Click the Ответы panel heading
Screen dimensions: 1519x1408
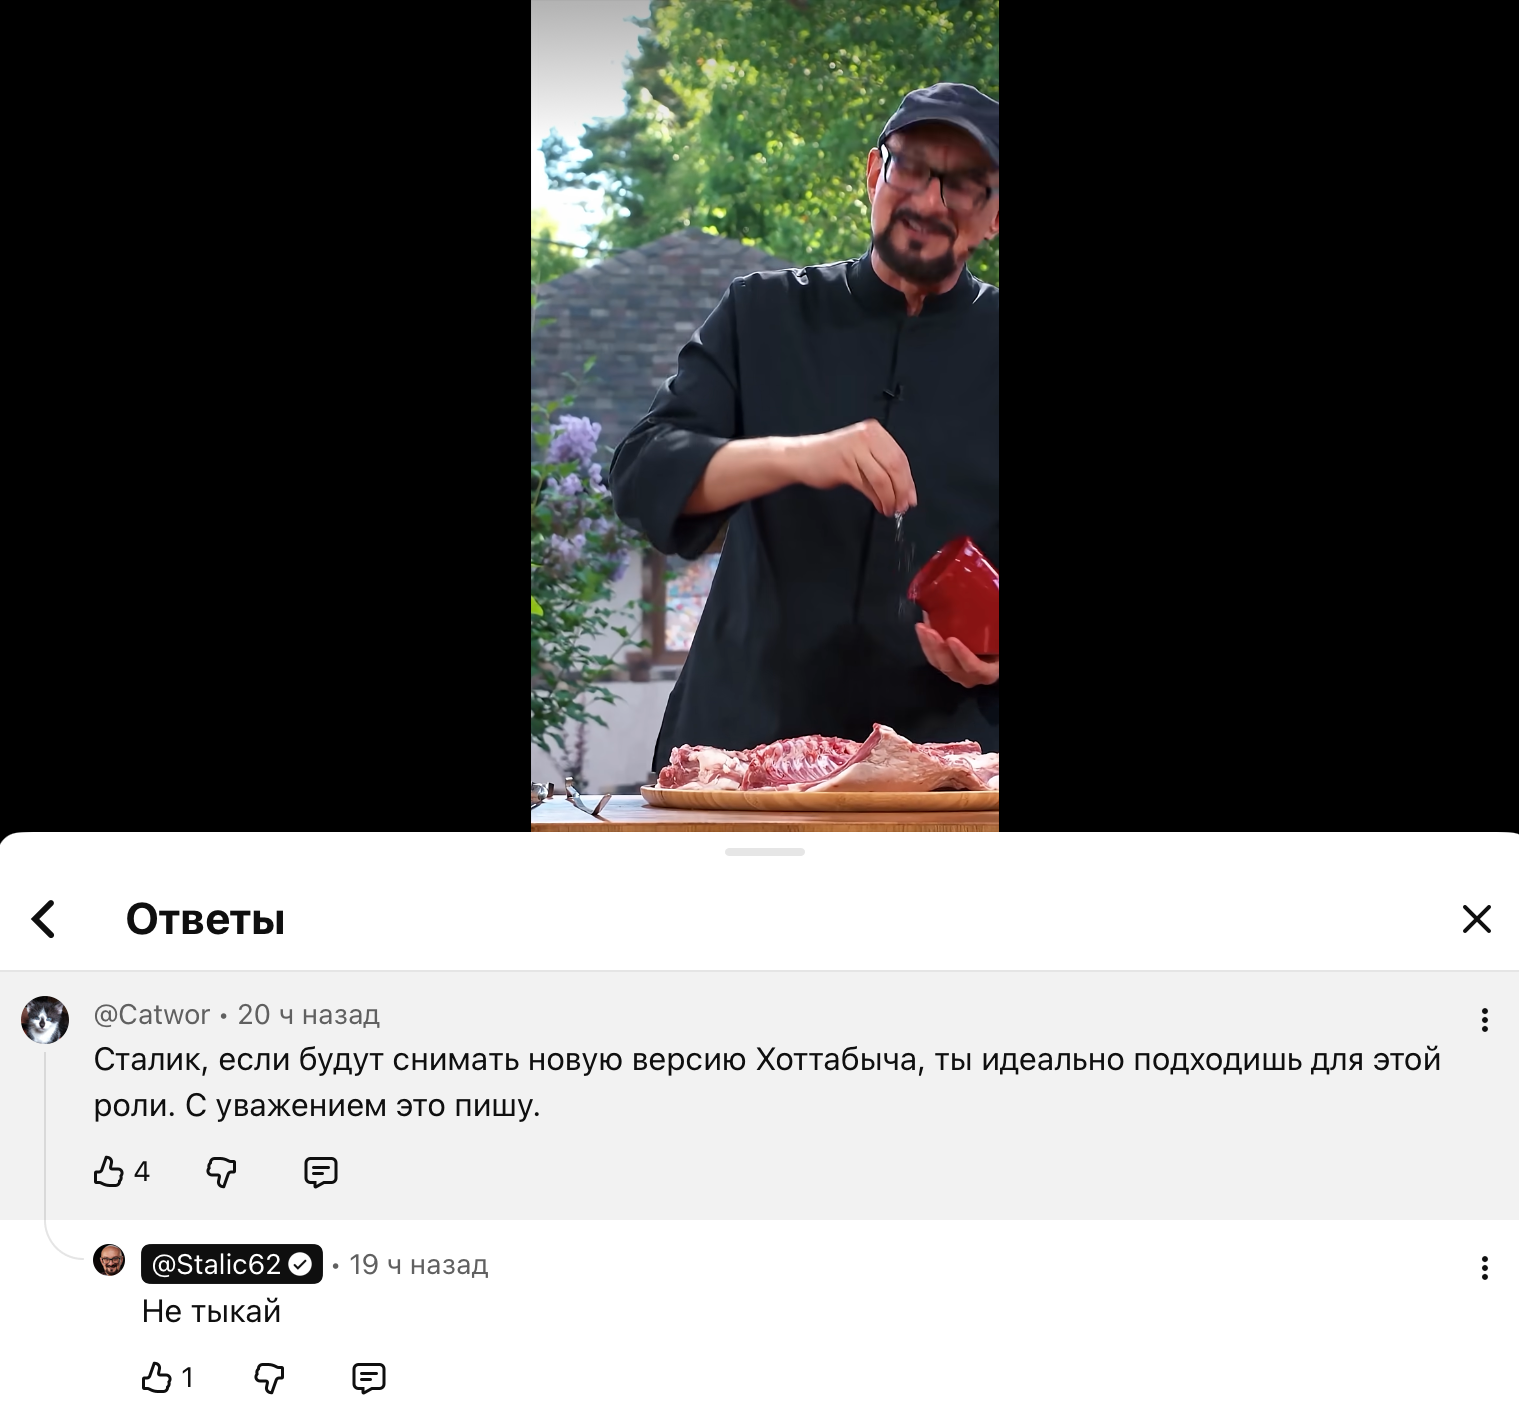(205, 919)
